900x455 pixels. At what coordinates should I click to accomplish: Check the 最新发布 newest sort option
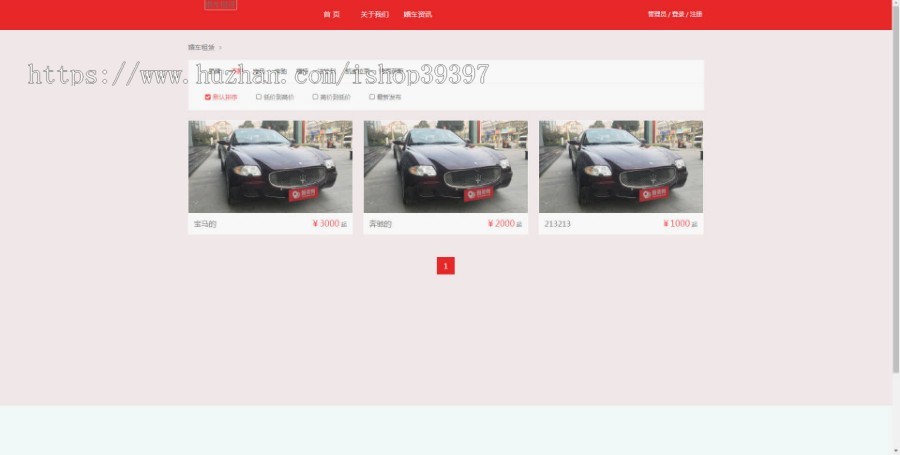372,97
